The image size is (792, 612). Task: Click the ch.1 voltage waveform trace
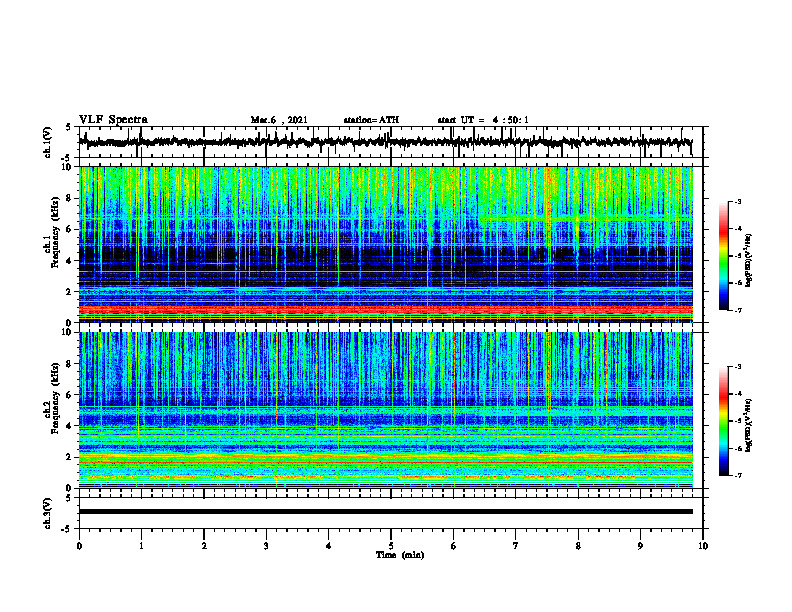point(386,142)
